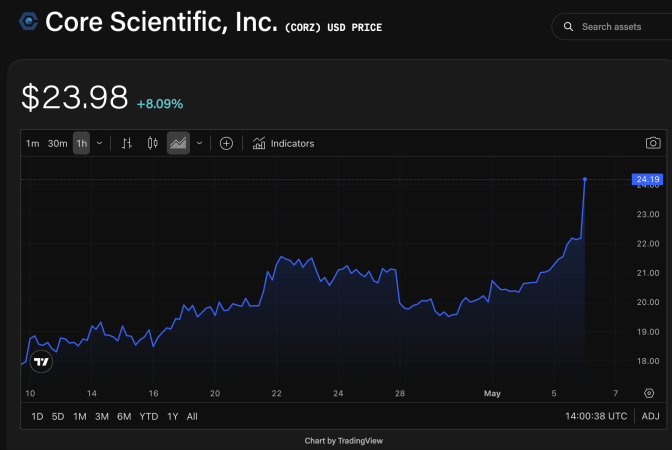Open the Indicators menu
This screenshot has height=450, width=672.
[x=284, y=144]
